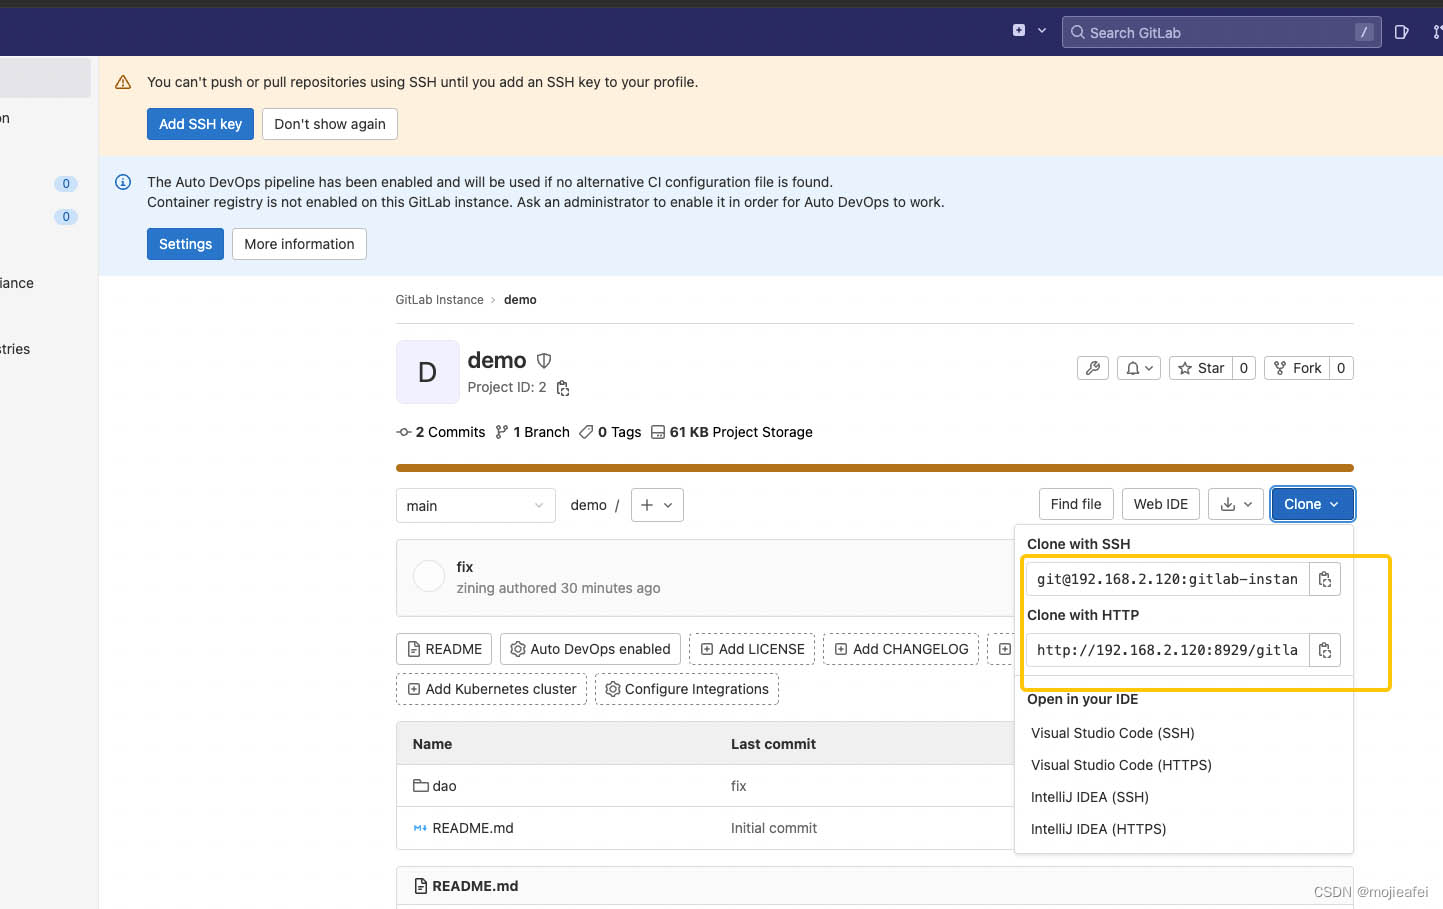Click the More information button

[x=299, y=244]
